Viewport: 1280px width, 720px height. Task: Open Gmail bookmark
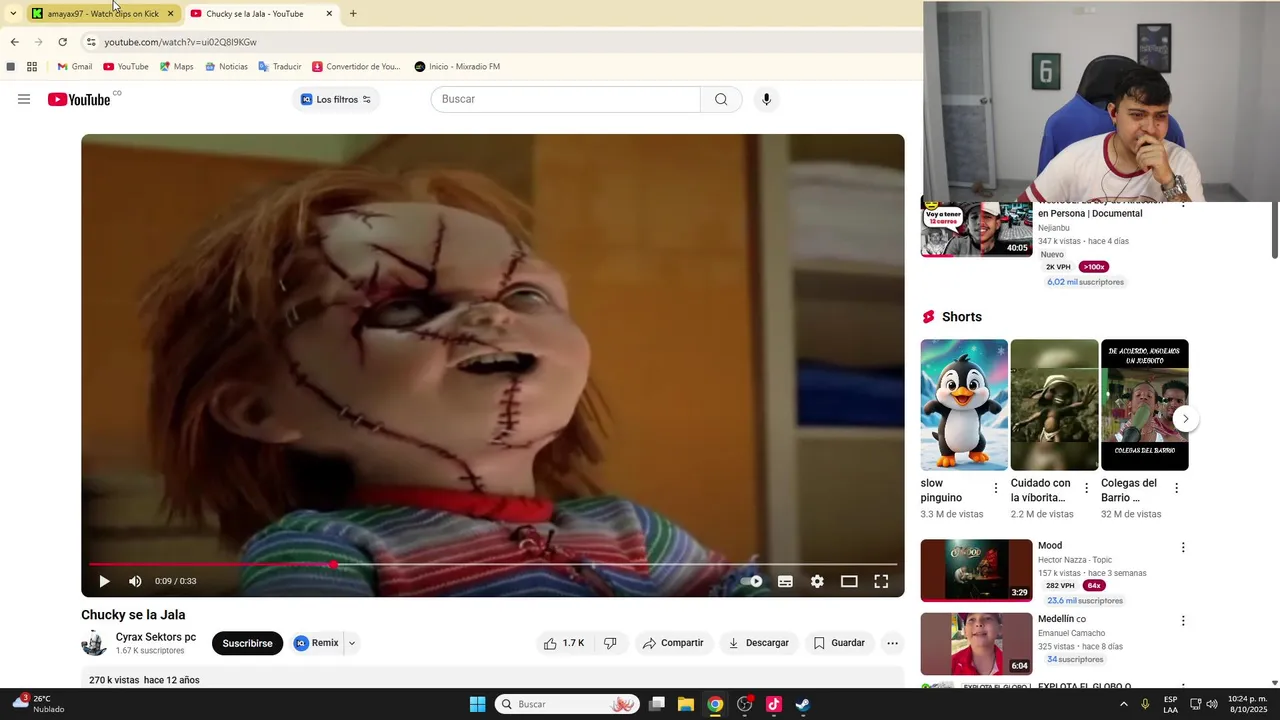tap(75, 67)
